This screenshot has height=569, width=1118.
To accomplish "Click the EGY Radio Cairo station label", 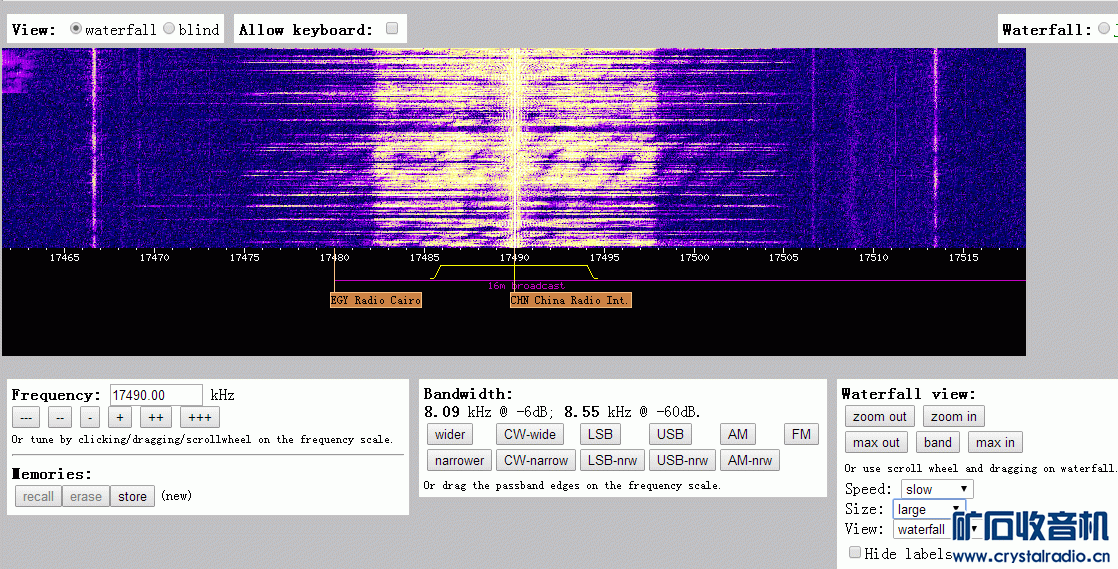I will [376, 300].
